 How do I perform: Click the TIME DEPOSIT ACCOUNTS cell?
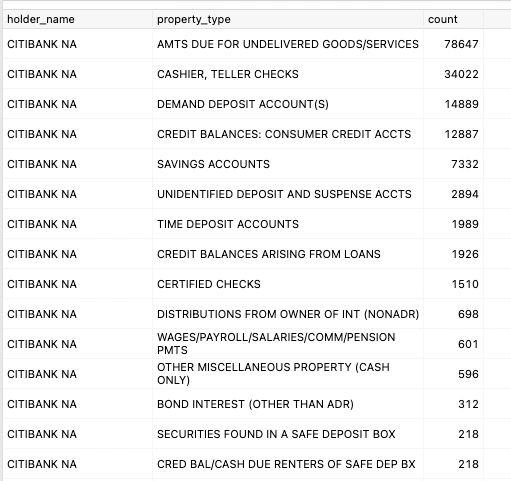(x=288, y=224)
